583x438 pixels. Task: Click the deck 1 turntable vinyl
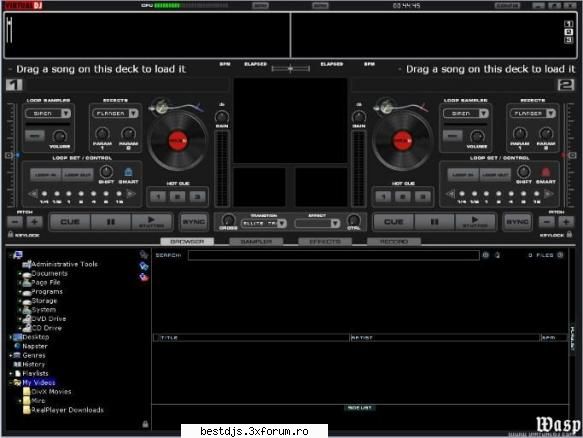click(x=178, y=141)
